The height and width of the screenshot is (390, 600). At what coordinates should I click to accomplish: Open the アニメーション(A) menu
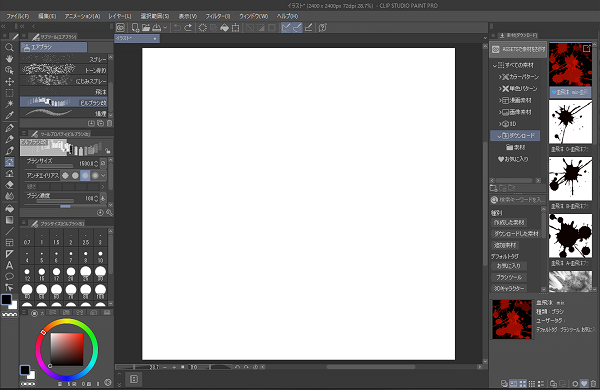[x=82, y=16]
